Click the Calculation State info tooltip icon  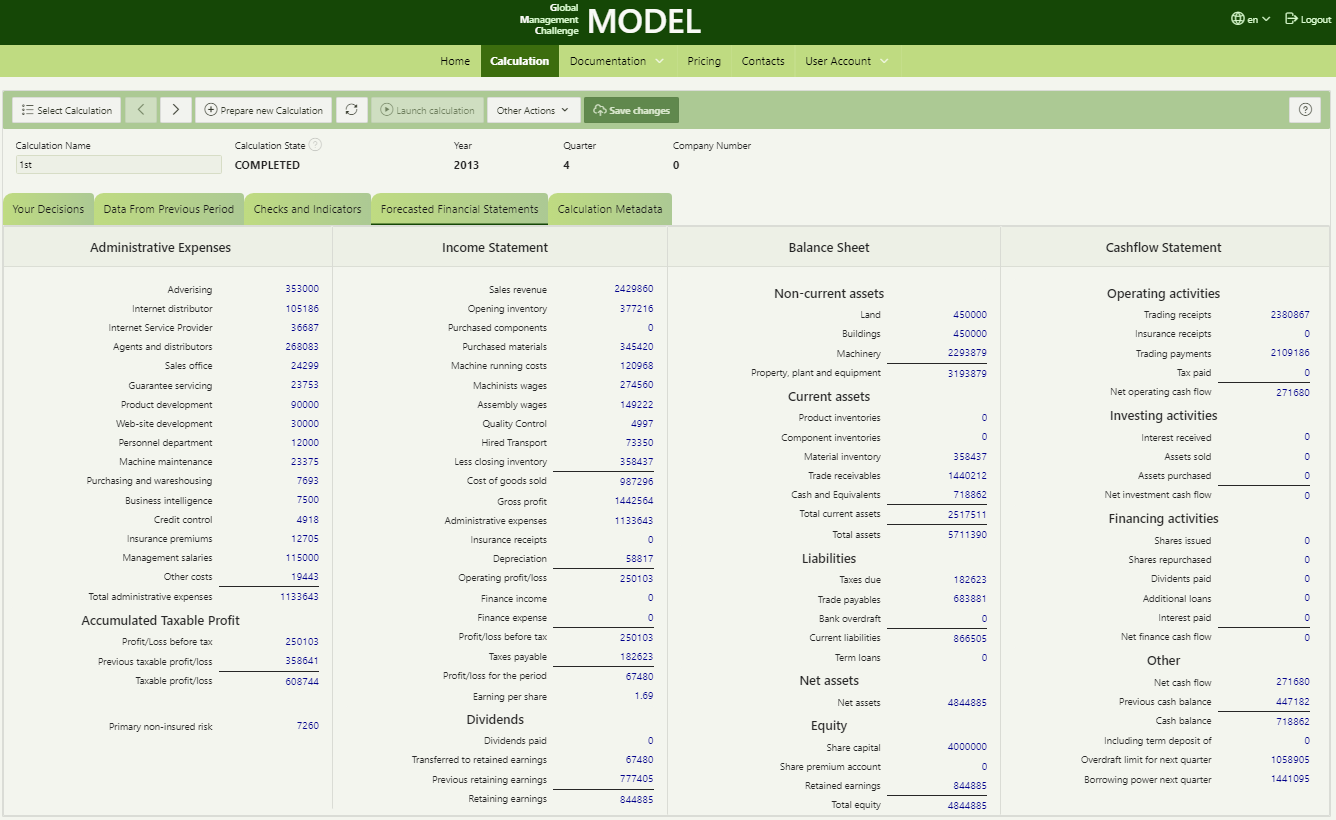tap(315, 145)
